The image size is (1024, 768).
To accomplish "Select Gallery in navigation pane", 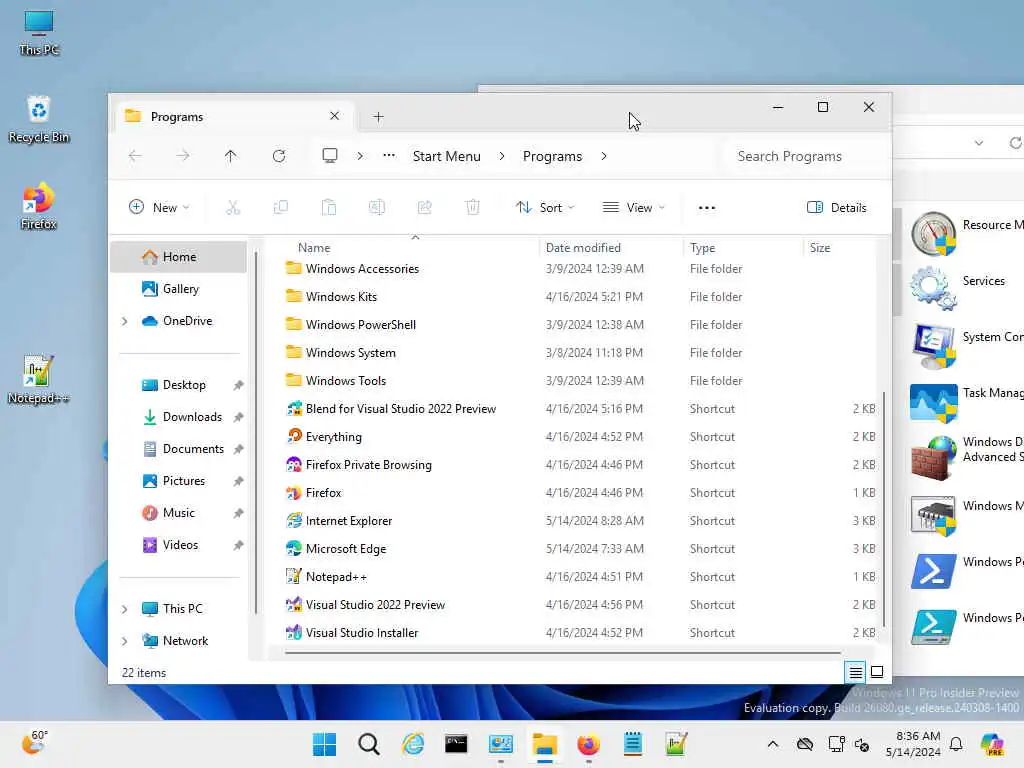I will pos(178,289).
